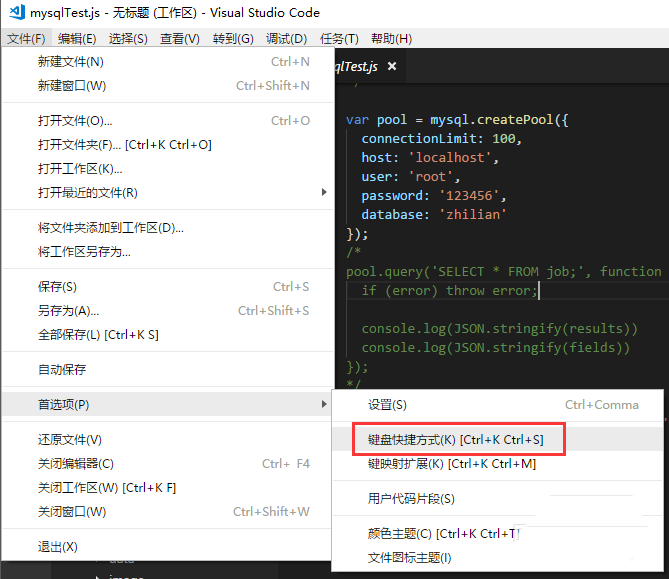
Task: Open the 文件(F) menu
Action: click(26, 39)
